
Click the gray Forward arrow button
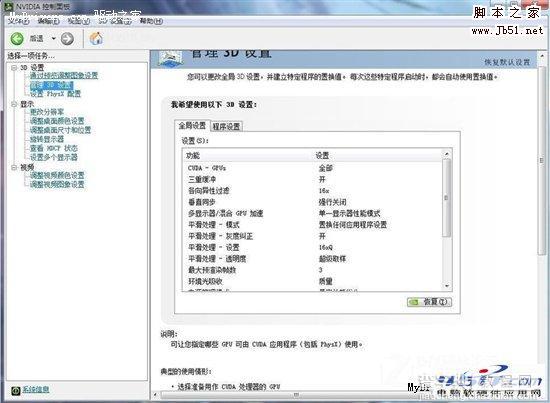click(67, 39)
